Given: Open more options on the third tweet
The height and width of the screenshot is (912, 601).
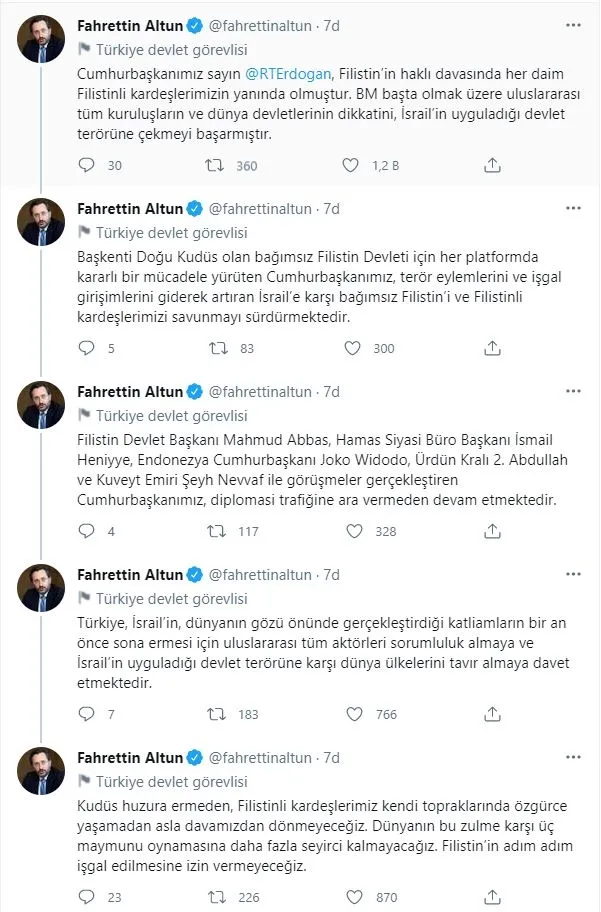Looking at the screenshot, I should coord(575,390).
